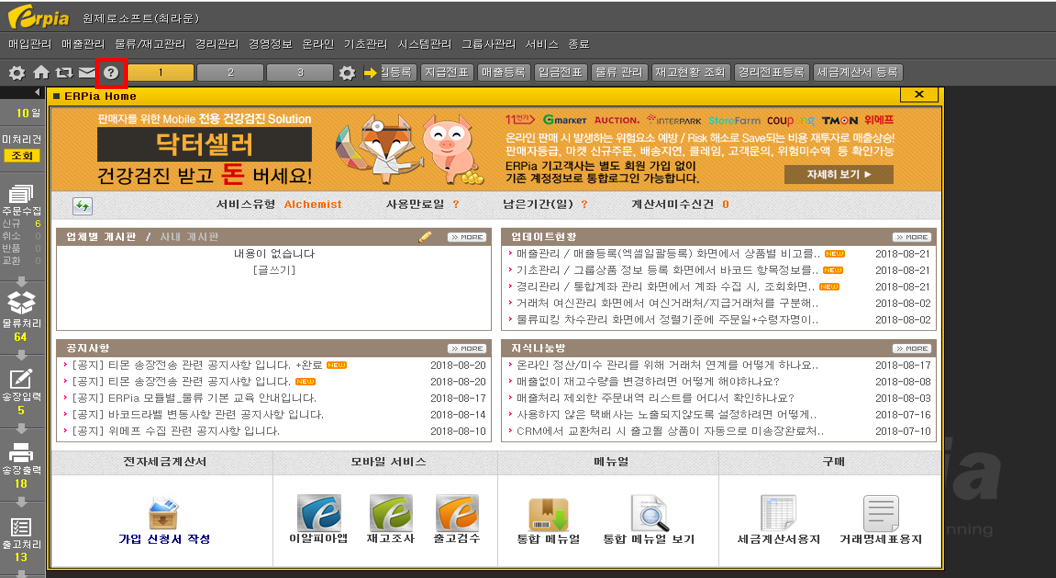Launch 출고검수 orange icon
Viewport: 1056px width, 578px height.
457,513
